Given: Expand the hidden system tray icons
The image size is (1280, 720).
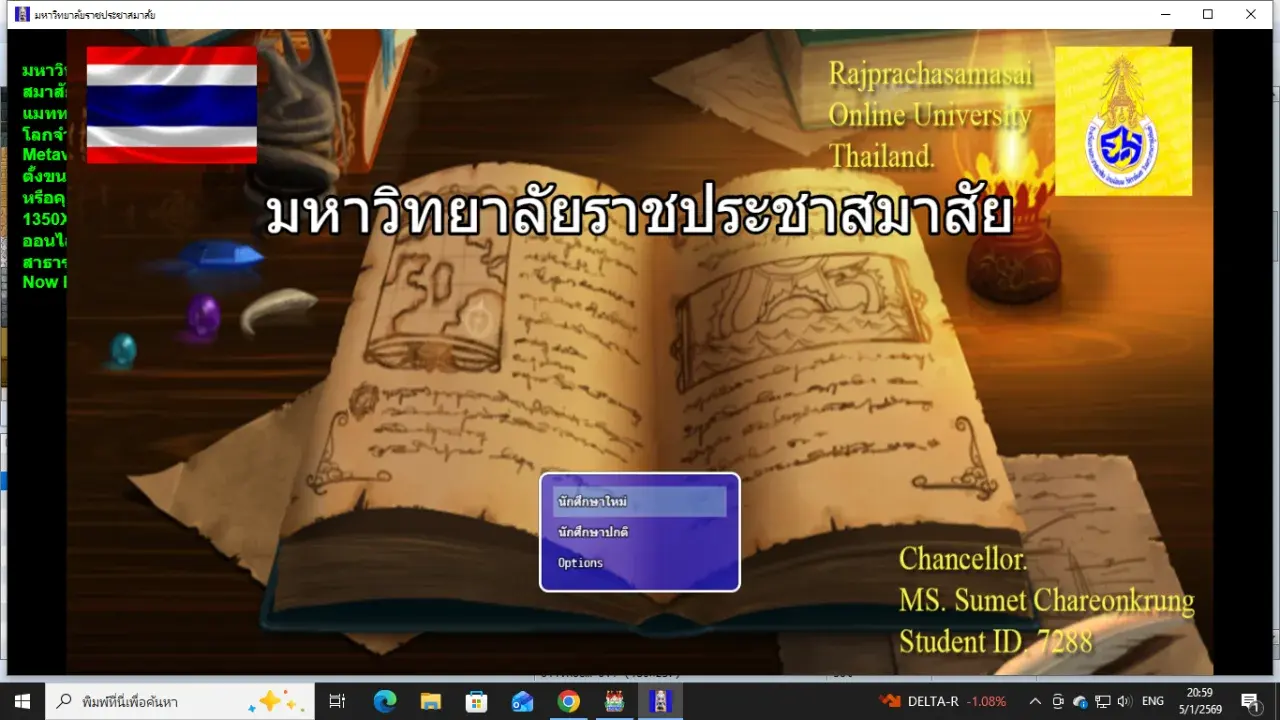Looking at the screenshot, I should coord(1035,701).
